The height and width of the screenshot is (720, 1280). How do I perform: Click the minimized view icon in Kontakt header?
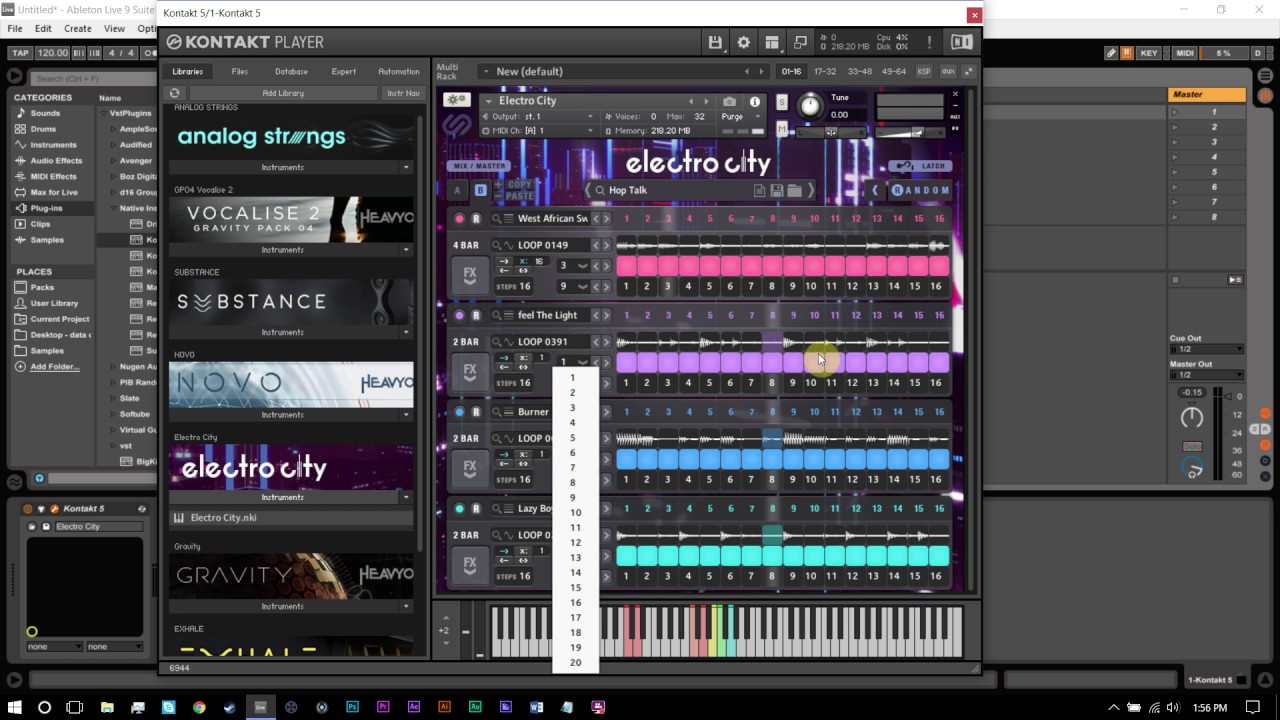tap(800, 42)
